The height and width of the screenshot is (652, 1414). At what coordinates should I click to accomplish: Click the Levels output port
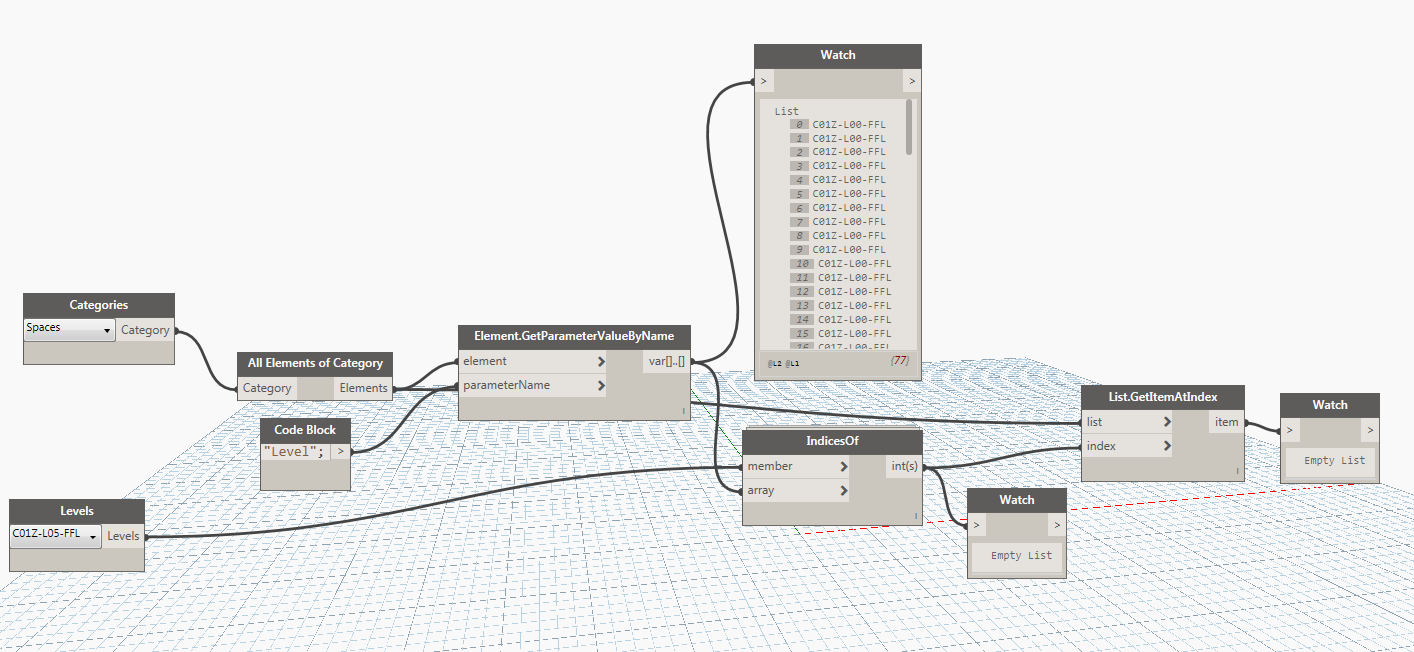(123, 536)
